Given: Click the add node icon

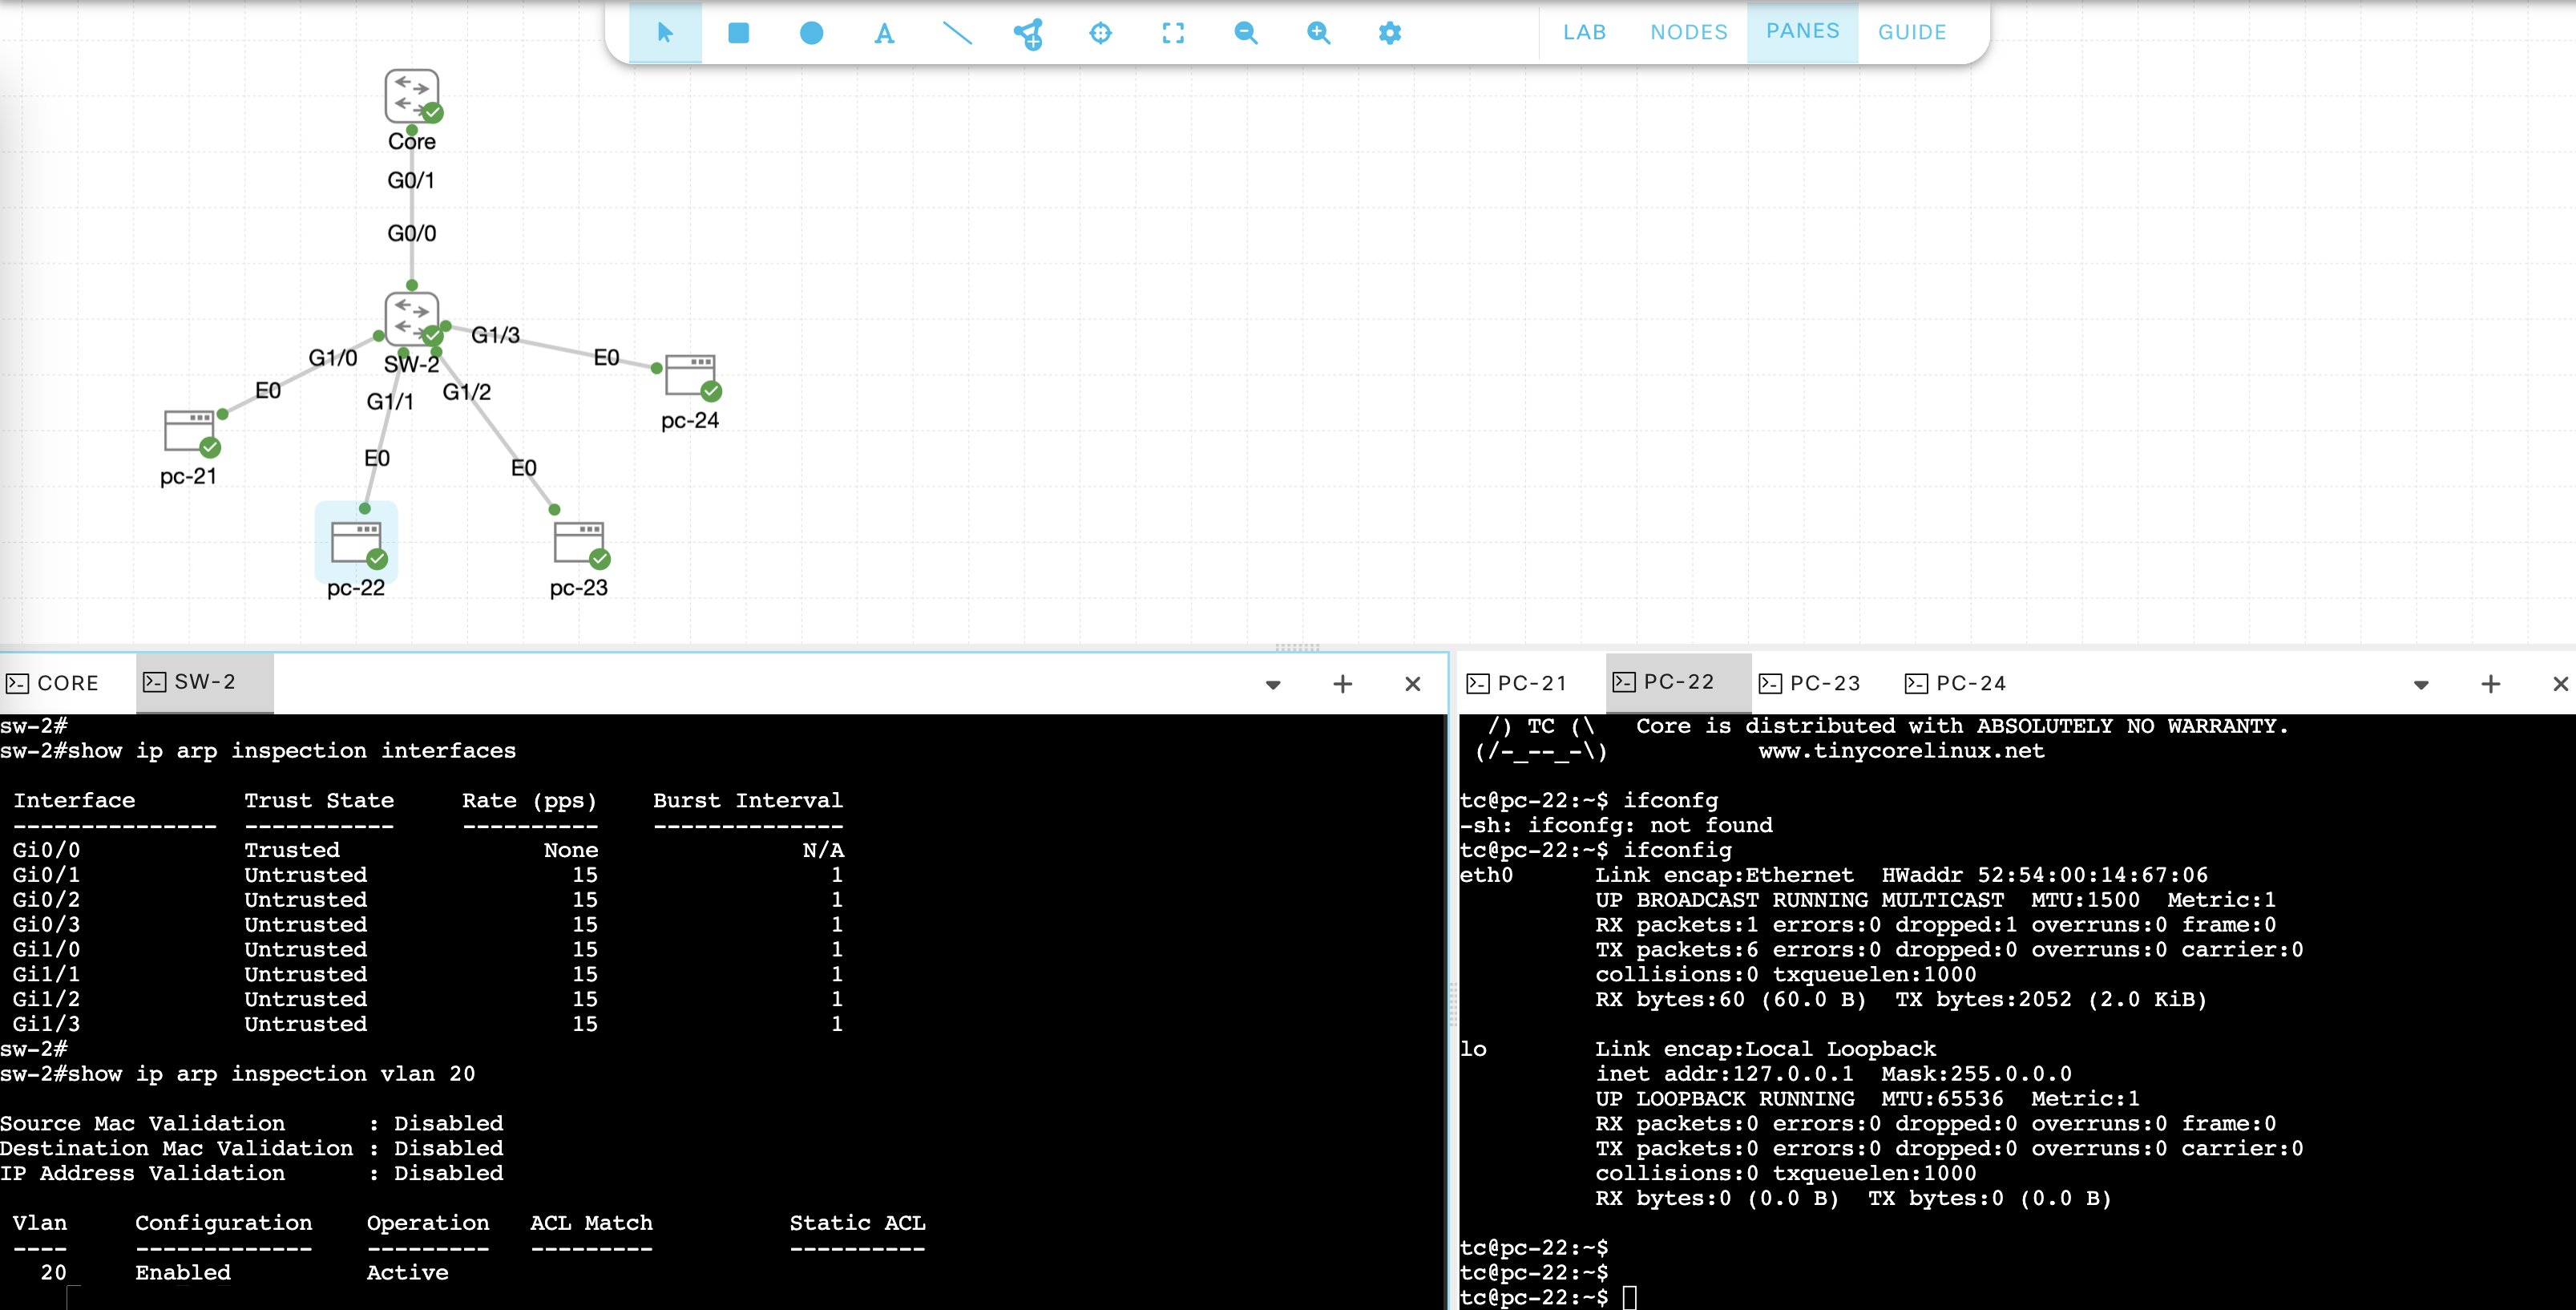Looking at the screenshot, I should (x=1028, y=33).
